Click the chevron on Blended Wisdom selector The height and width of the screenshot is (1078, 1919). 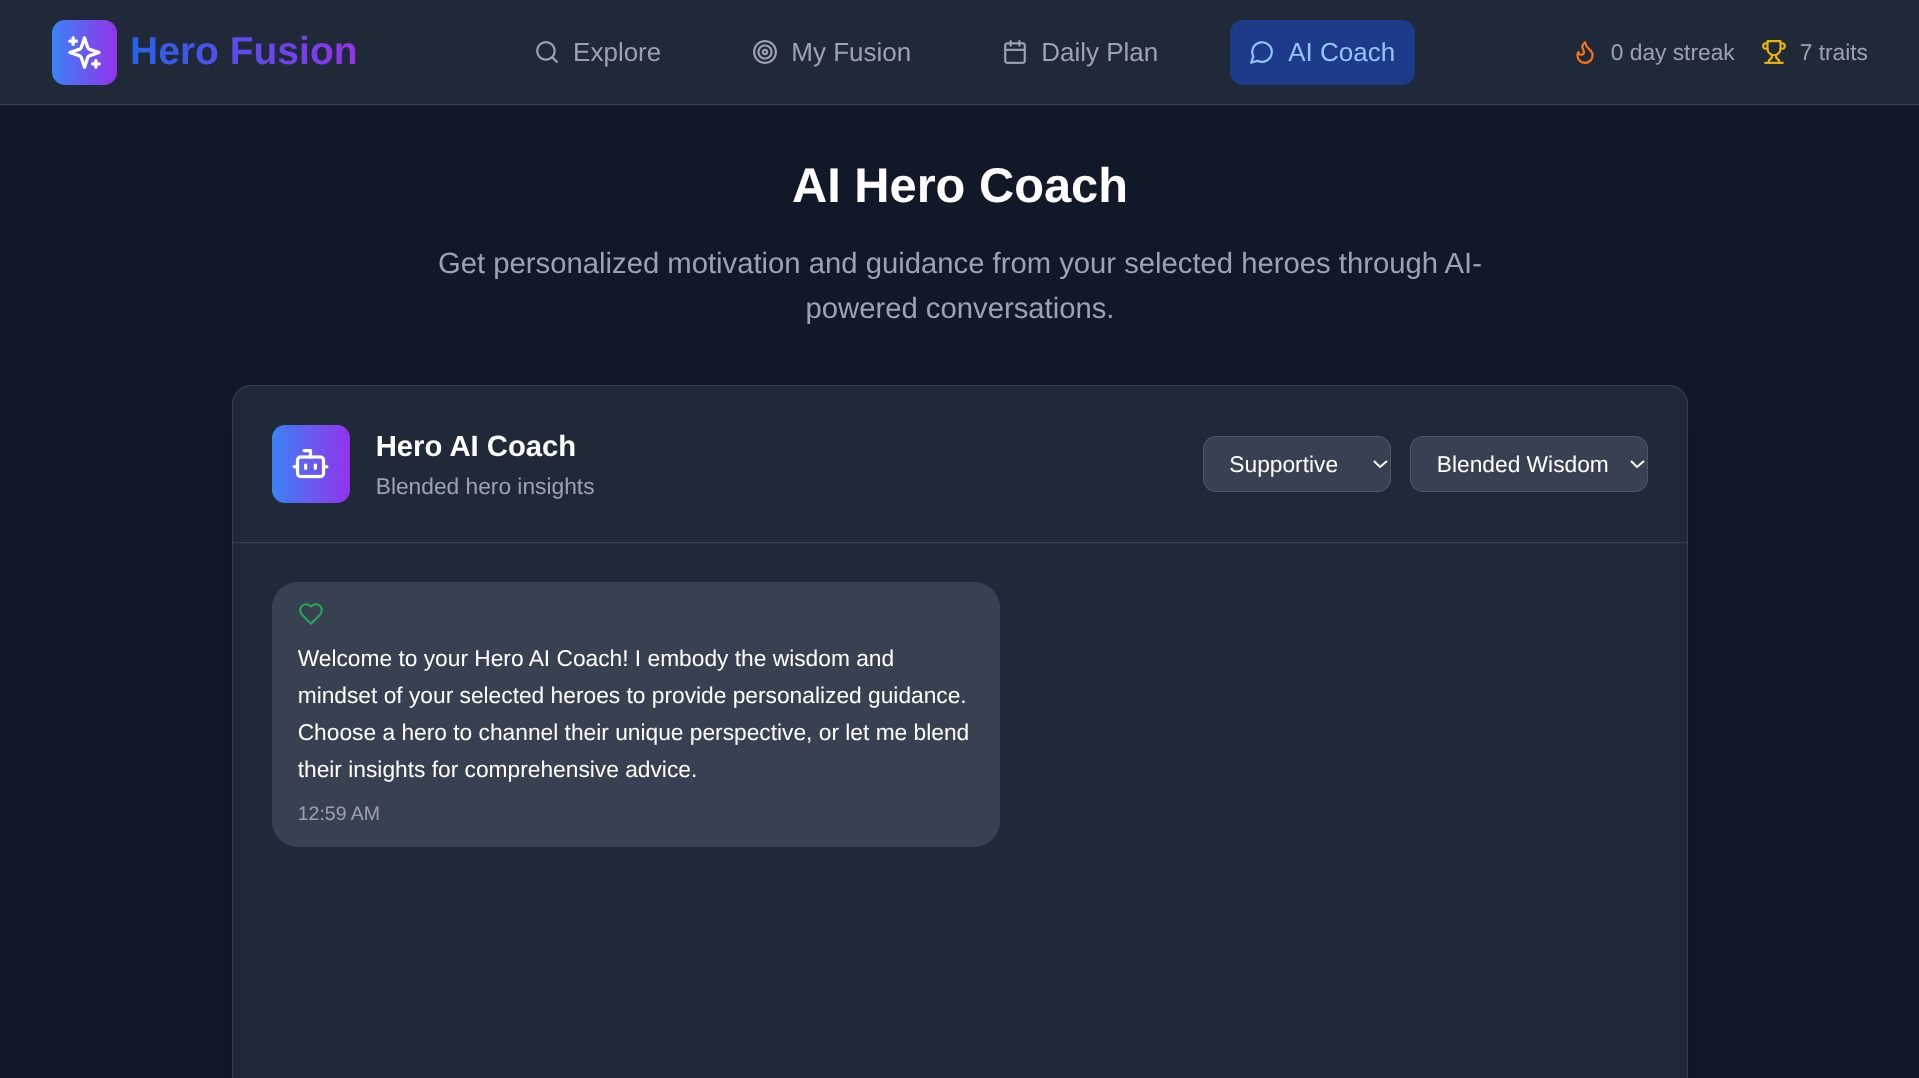pyautogui.click(x=1636, y=464)
